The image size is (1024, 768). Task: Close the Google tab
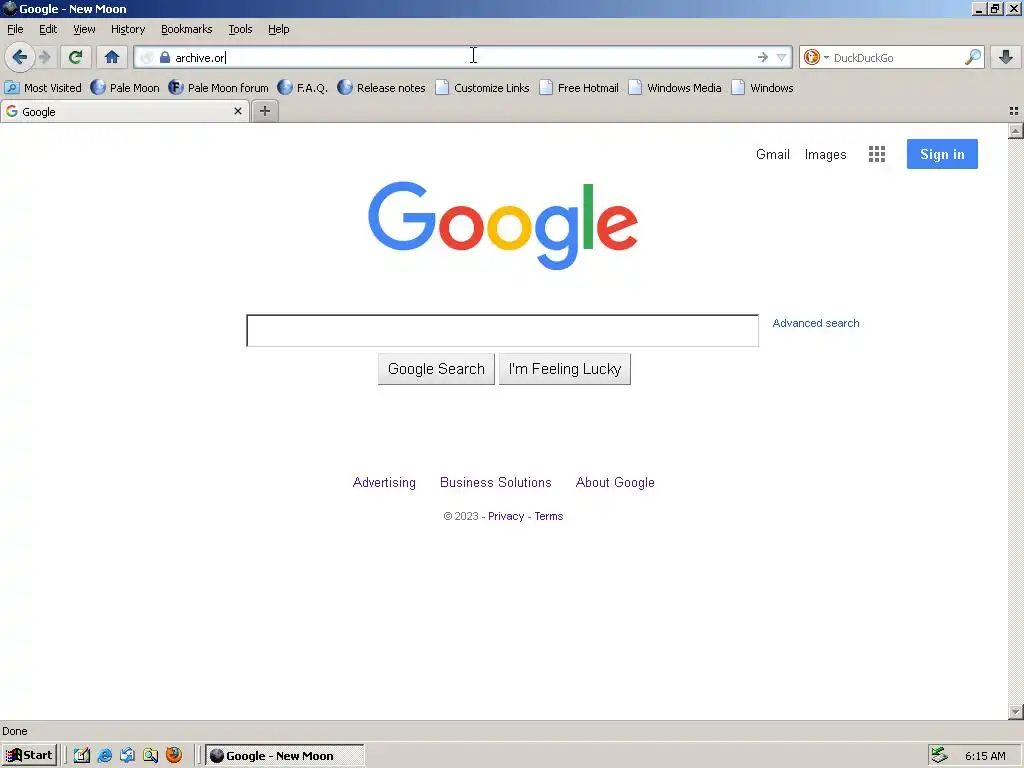point(238,111)
